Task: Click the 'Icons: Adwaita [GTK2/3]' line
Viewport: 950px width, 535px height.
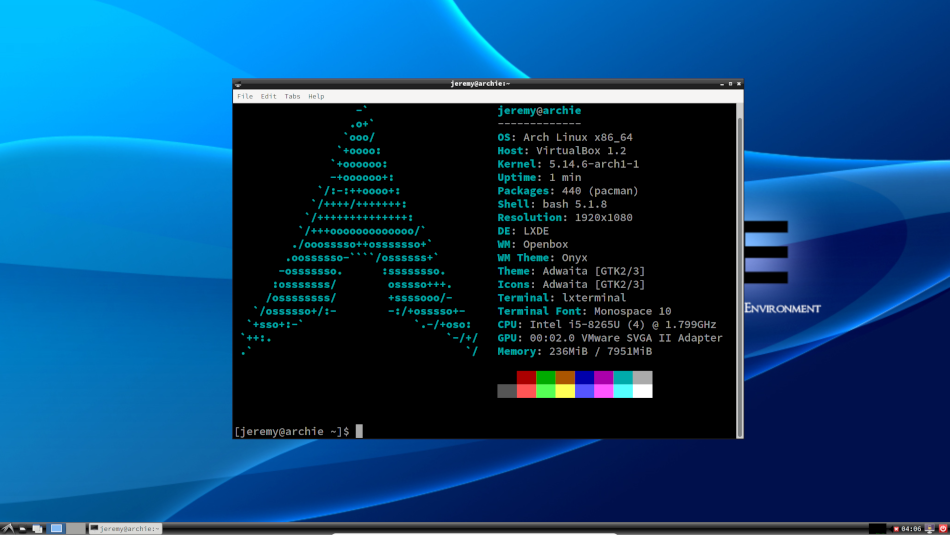Action: (571, 284)
